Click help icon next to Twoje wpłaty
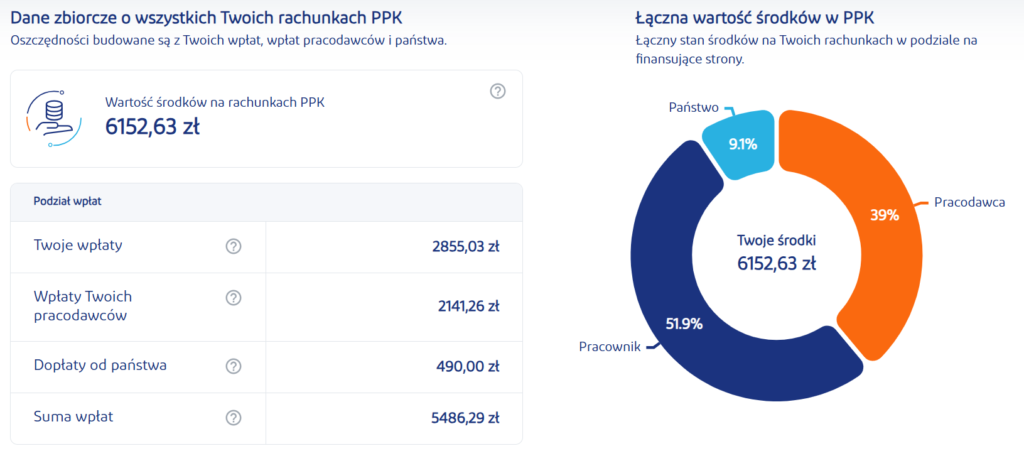The width and height of the screenshot is (1024, 451). 234,246
